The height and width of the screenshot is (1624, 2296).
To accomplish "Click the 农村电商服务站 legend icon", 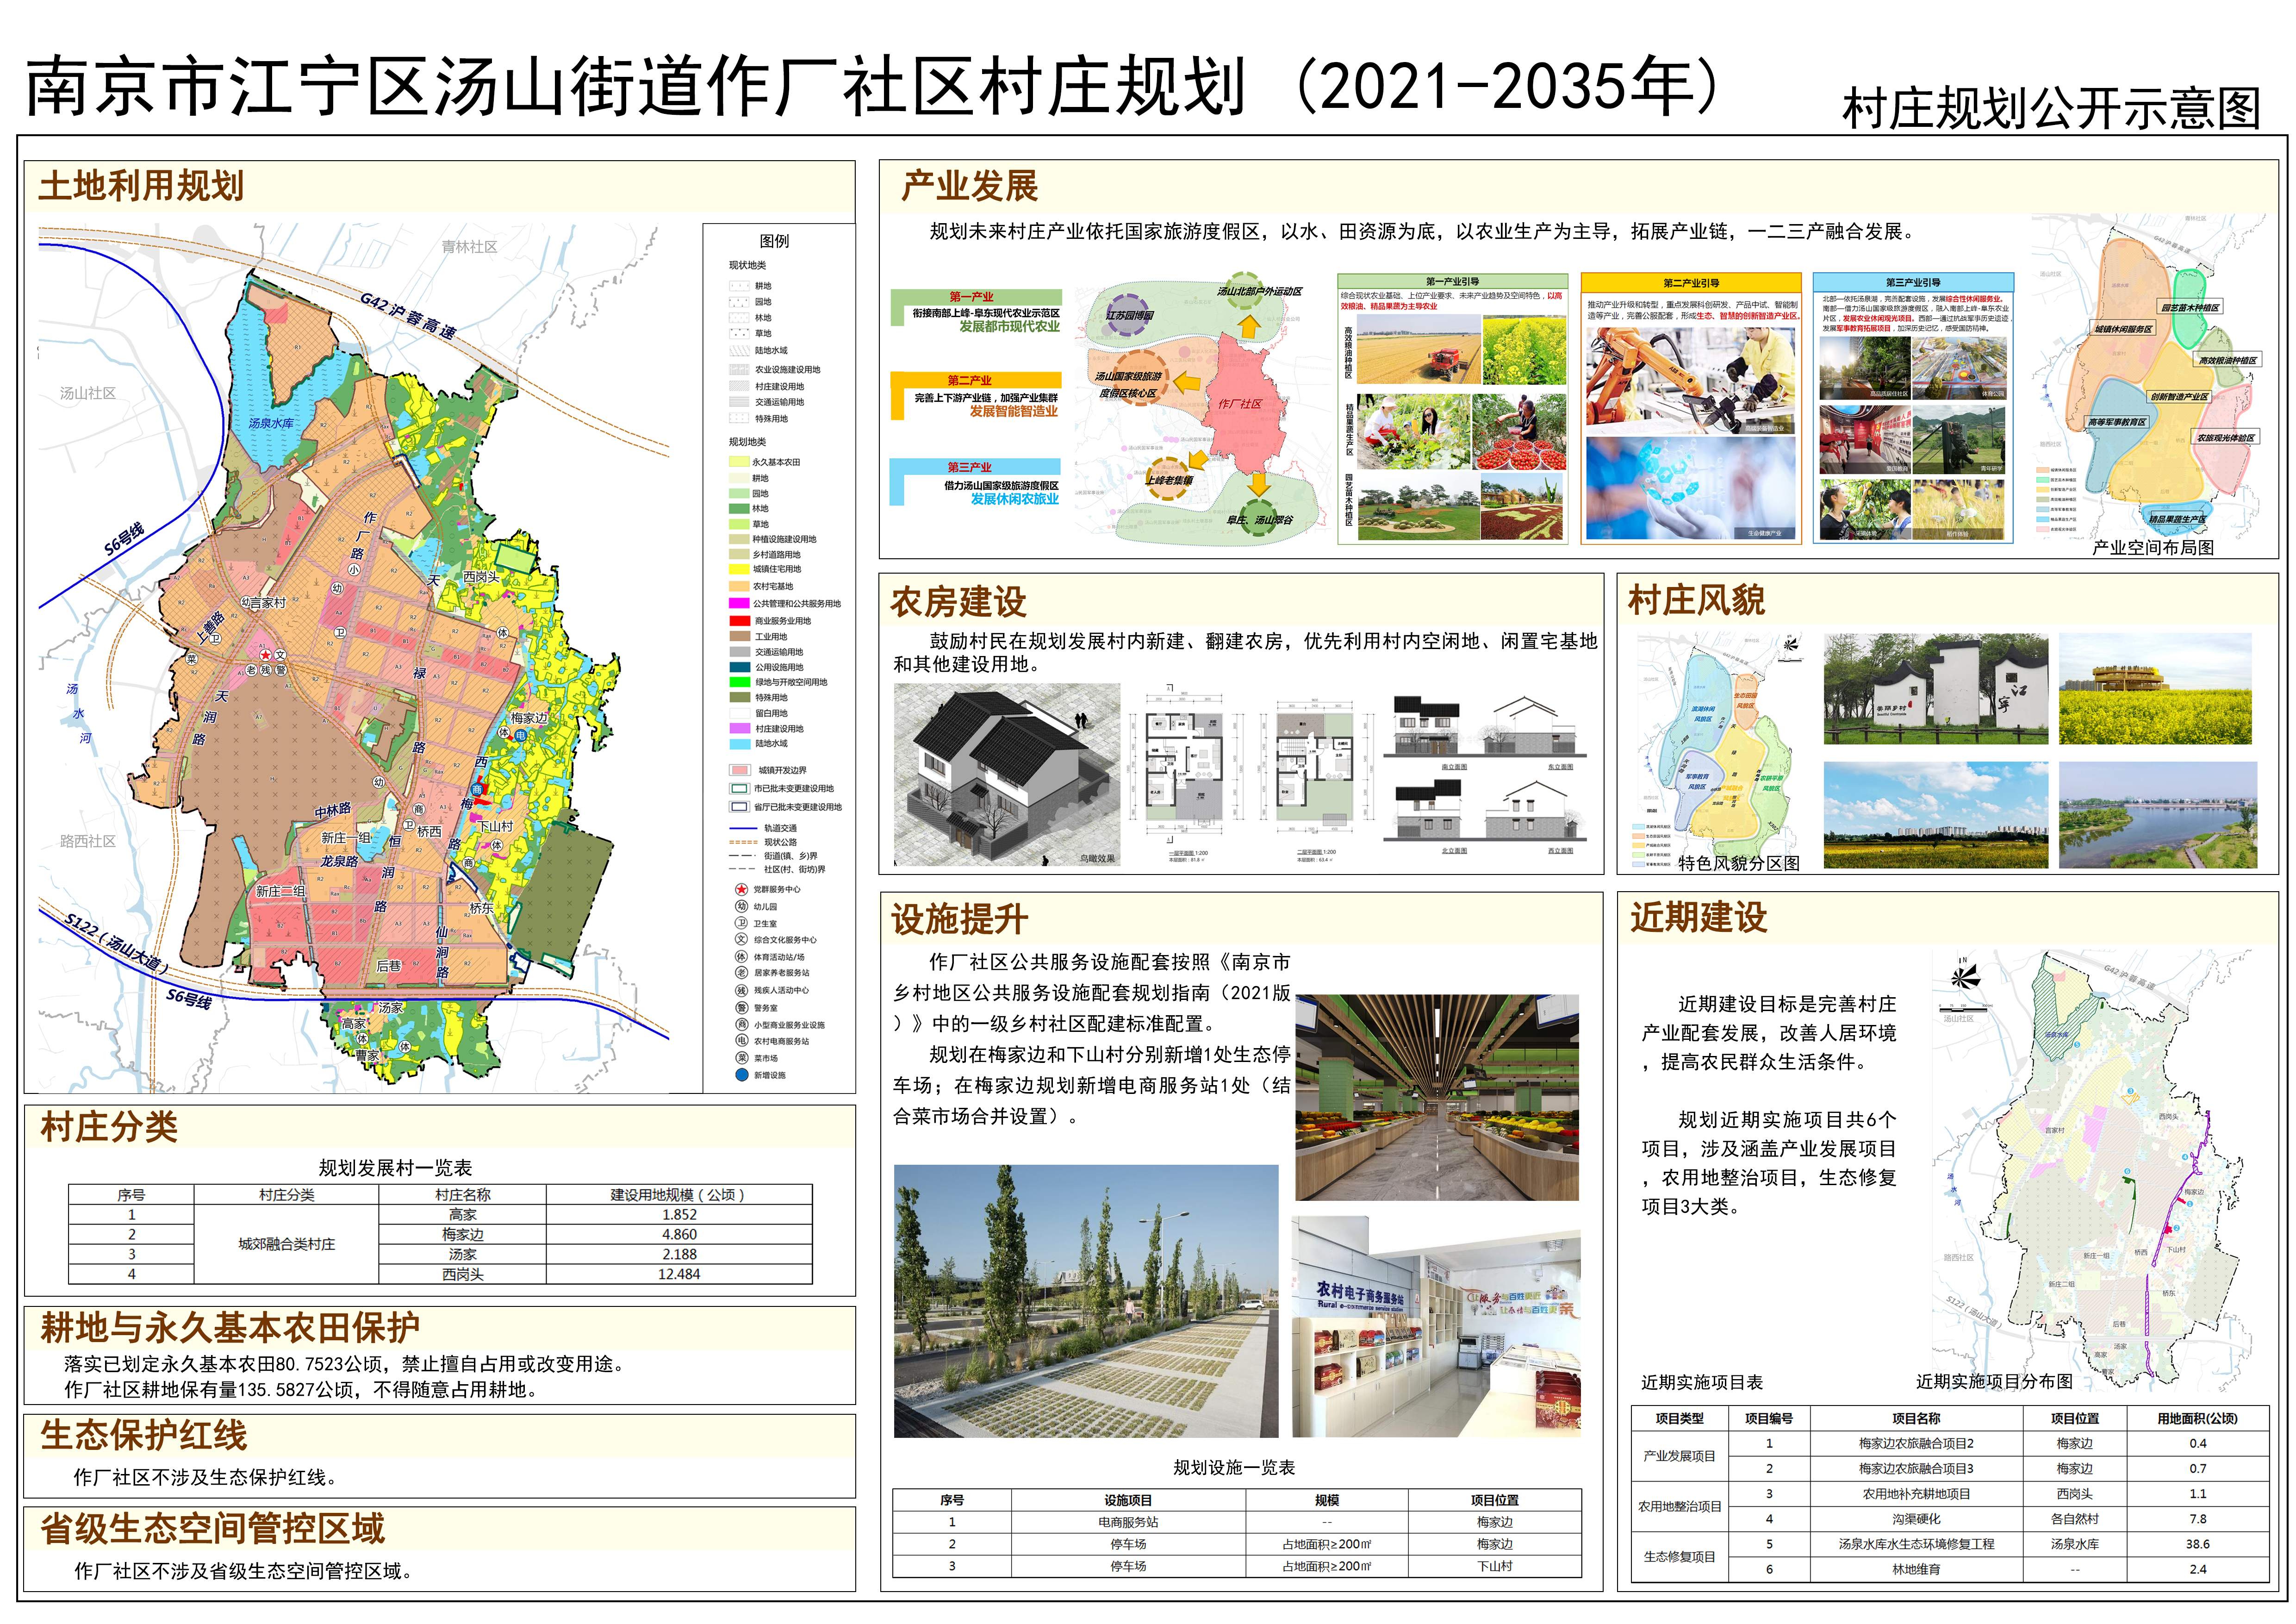I will pos(741,1041).
